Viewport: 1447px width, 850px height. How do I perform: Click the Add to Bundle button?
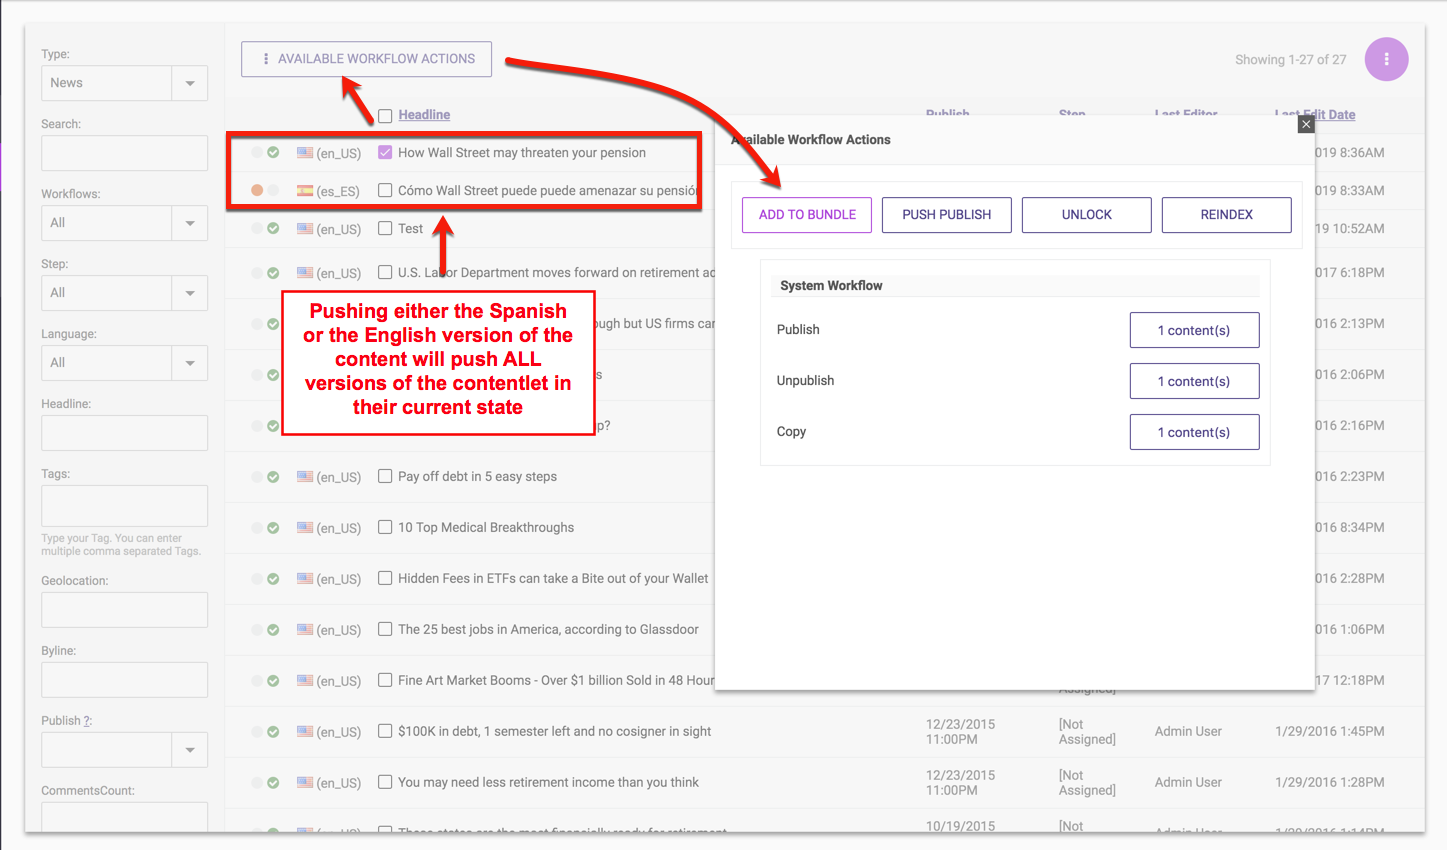[x=807, y=215]
